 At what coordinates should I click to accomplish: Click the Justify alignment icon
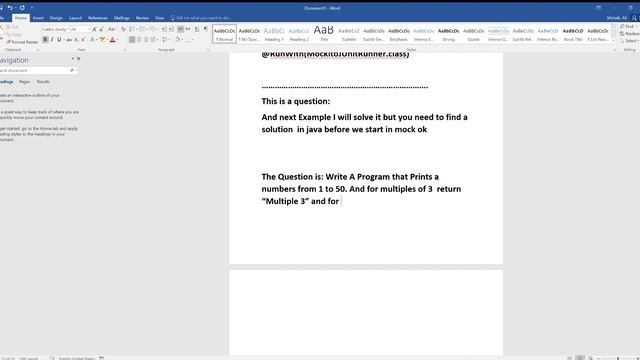pos(153,40)
